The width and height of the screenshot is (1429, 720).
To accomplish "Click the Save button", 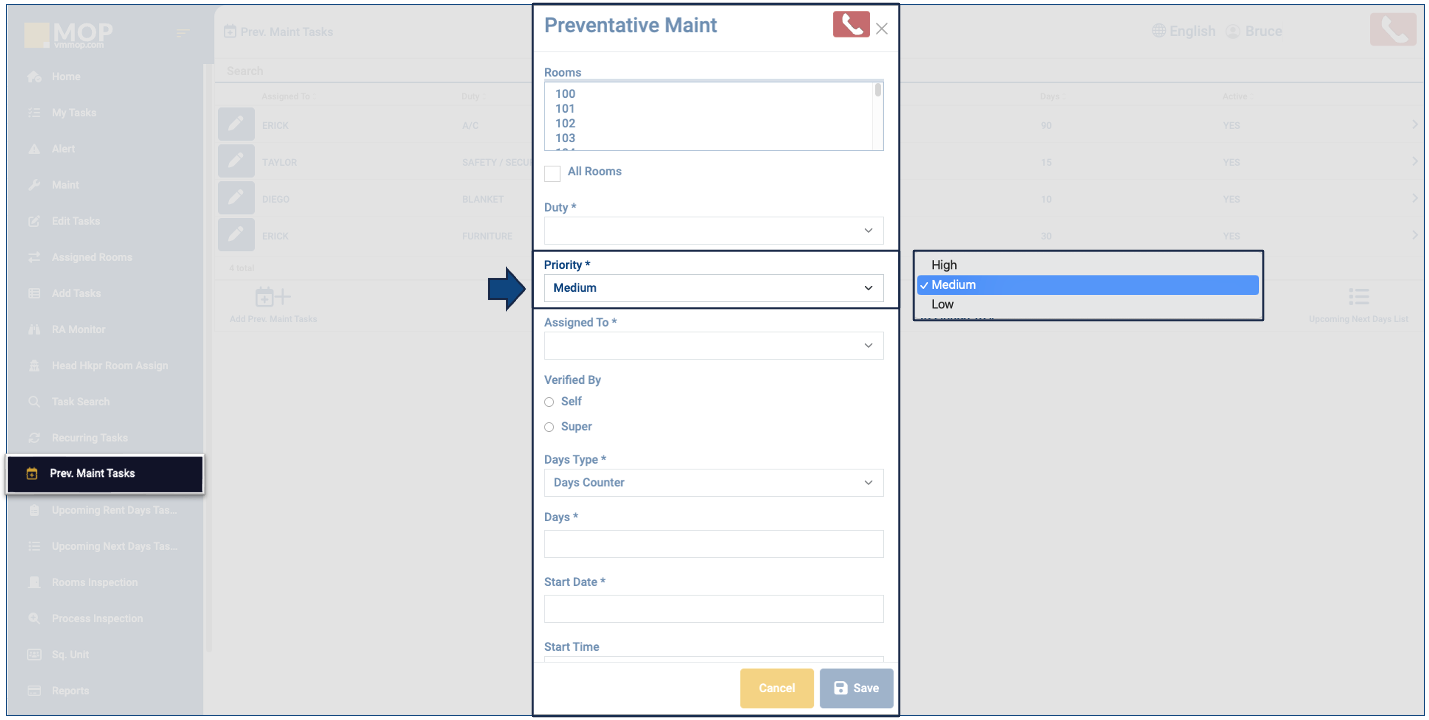I will 856,688.
